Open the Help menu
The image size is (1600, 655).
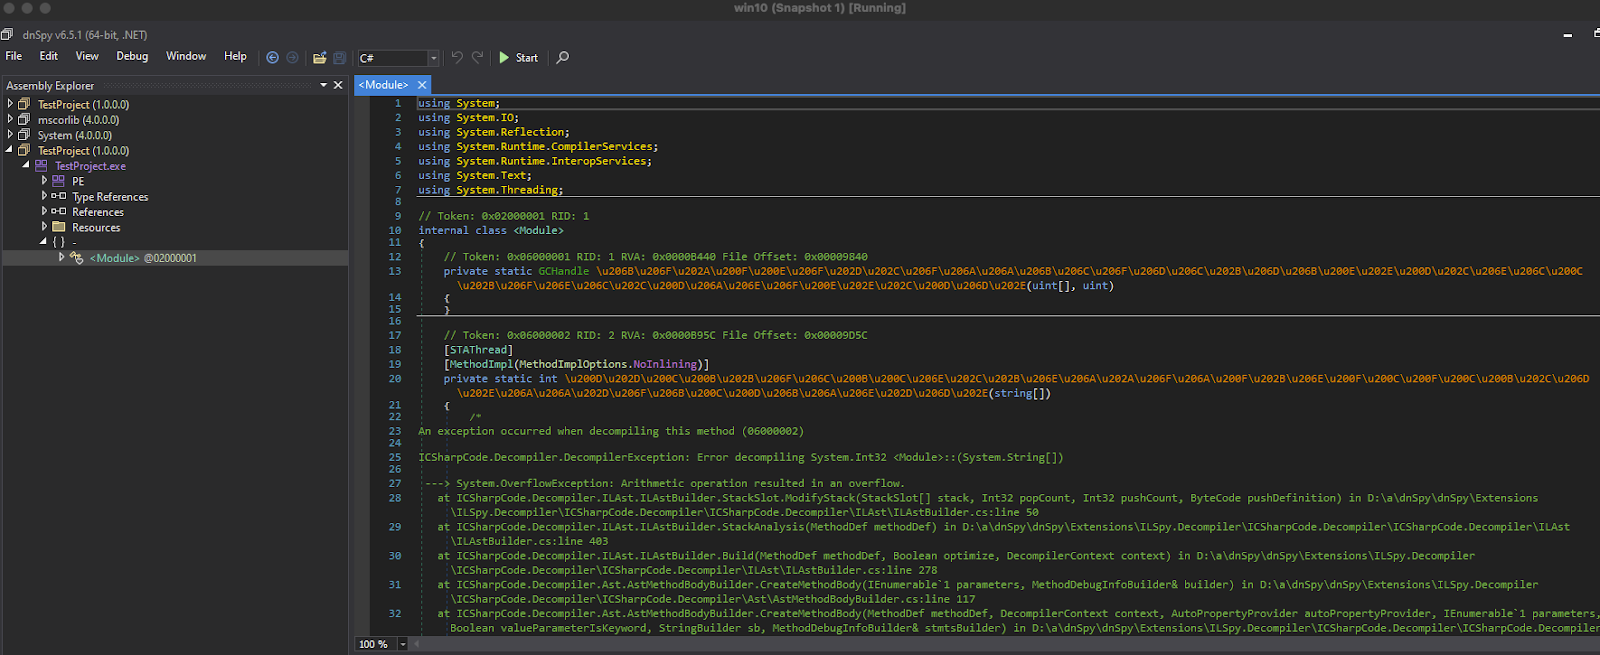click(x=235, y=56)
